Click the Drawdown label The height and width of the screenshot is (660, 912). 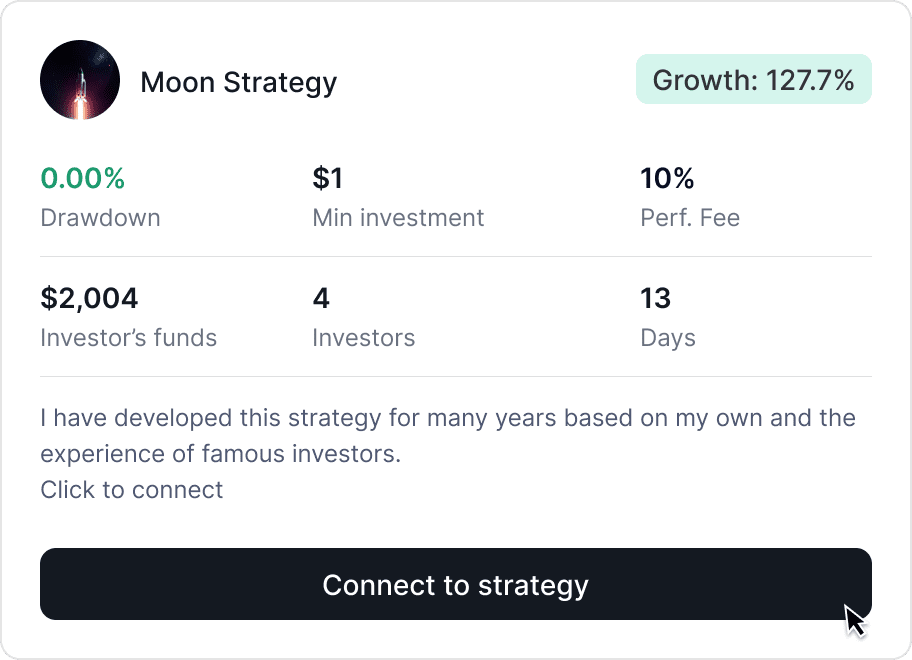pyautogui.click(x=100, y=218)
